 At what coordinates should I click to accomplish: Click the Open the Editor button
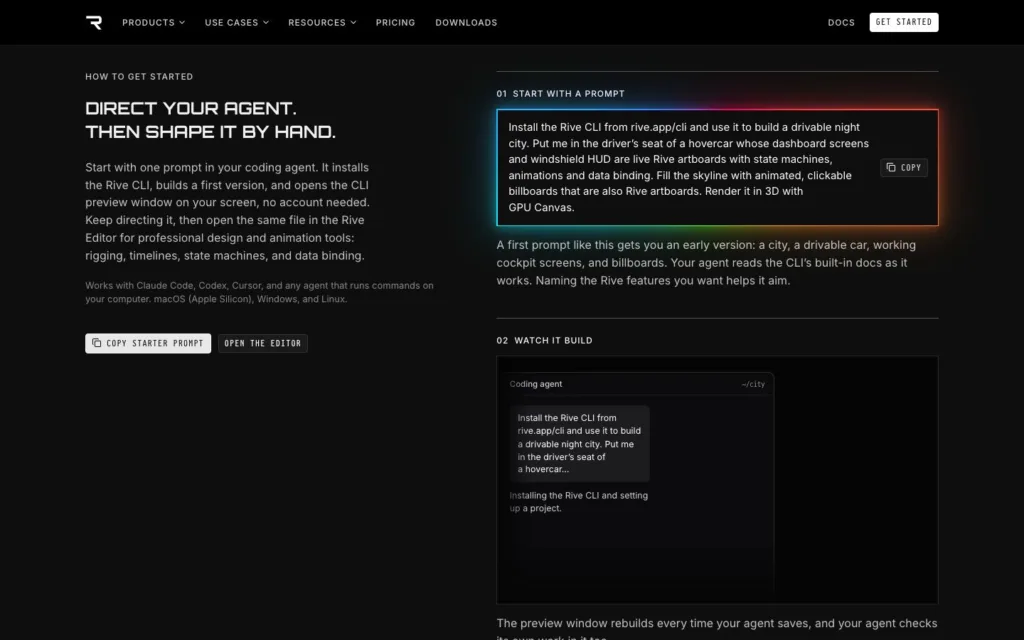[263, 344]
